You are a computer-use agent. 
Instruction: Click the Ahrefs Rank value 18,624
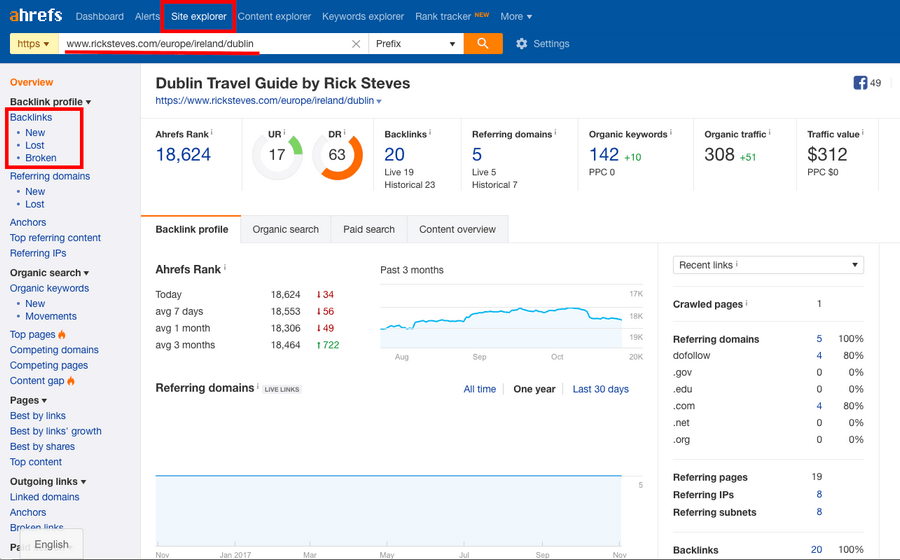coord(183,154)
